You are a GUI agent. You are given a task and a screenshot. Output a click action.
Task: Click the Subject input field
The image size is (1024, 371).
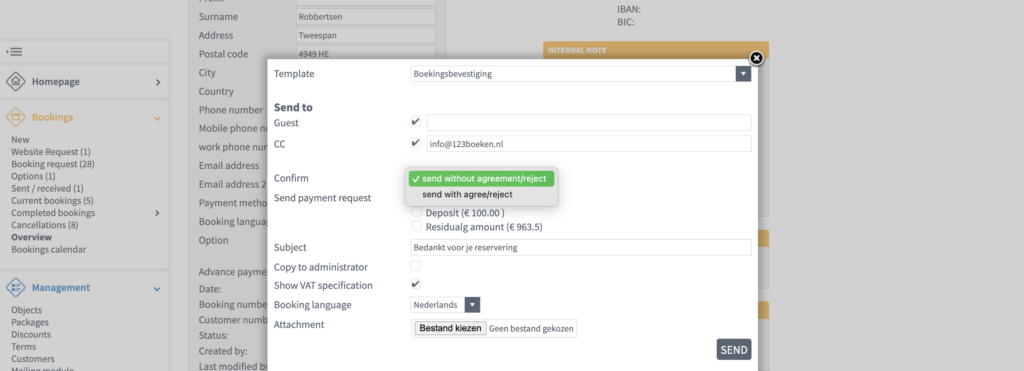point(581,248)
